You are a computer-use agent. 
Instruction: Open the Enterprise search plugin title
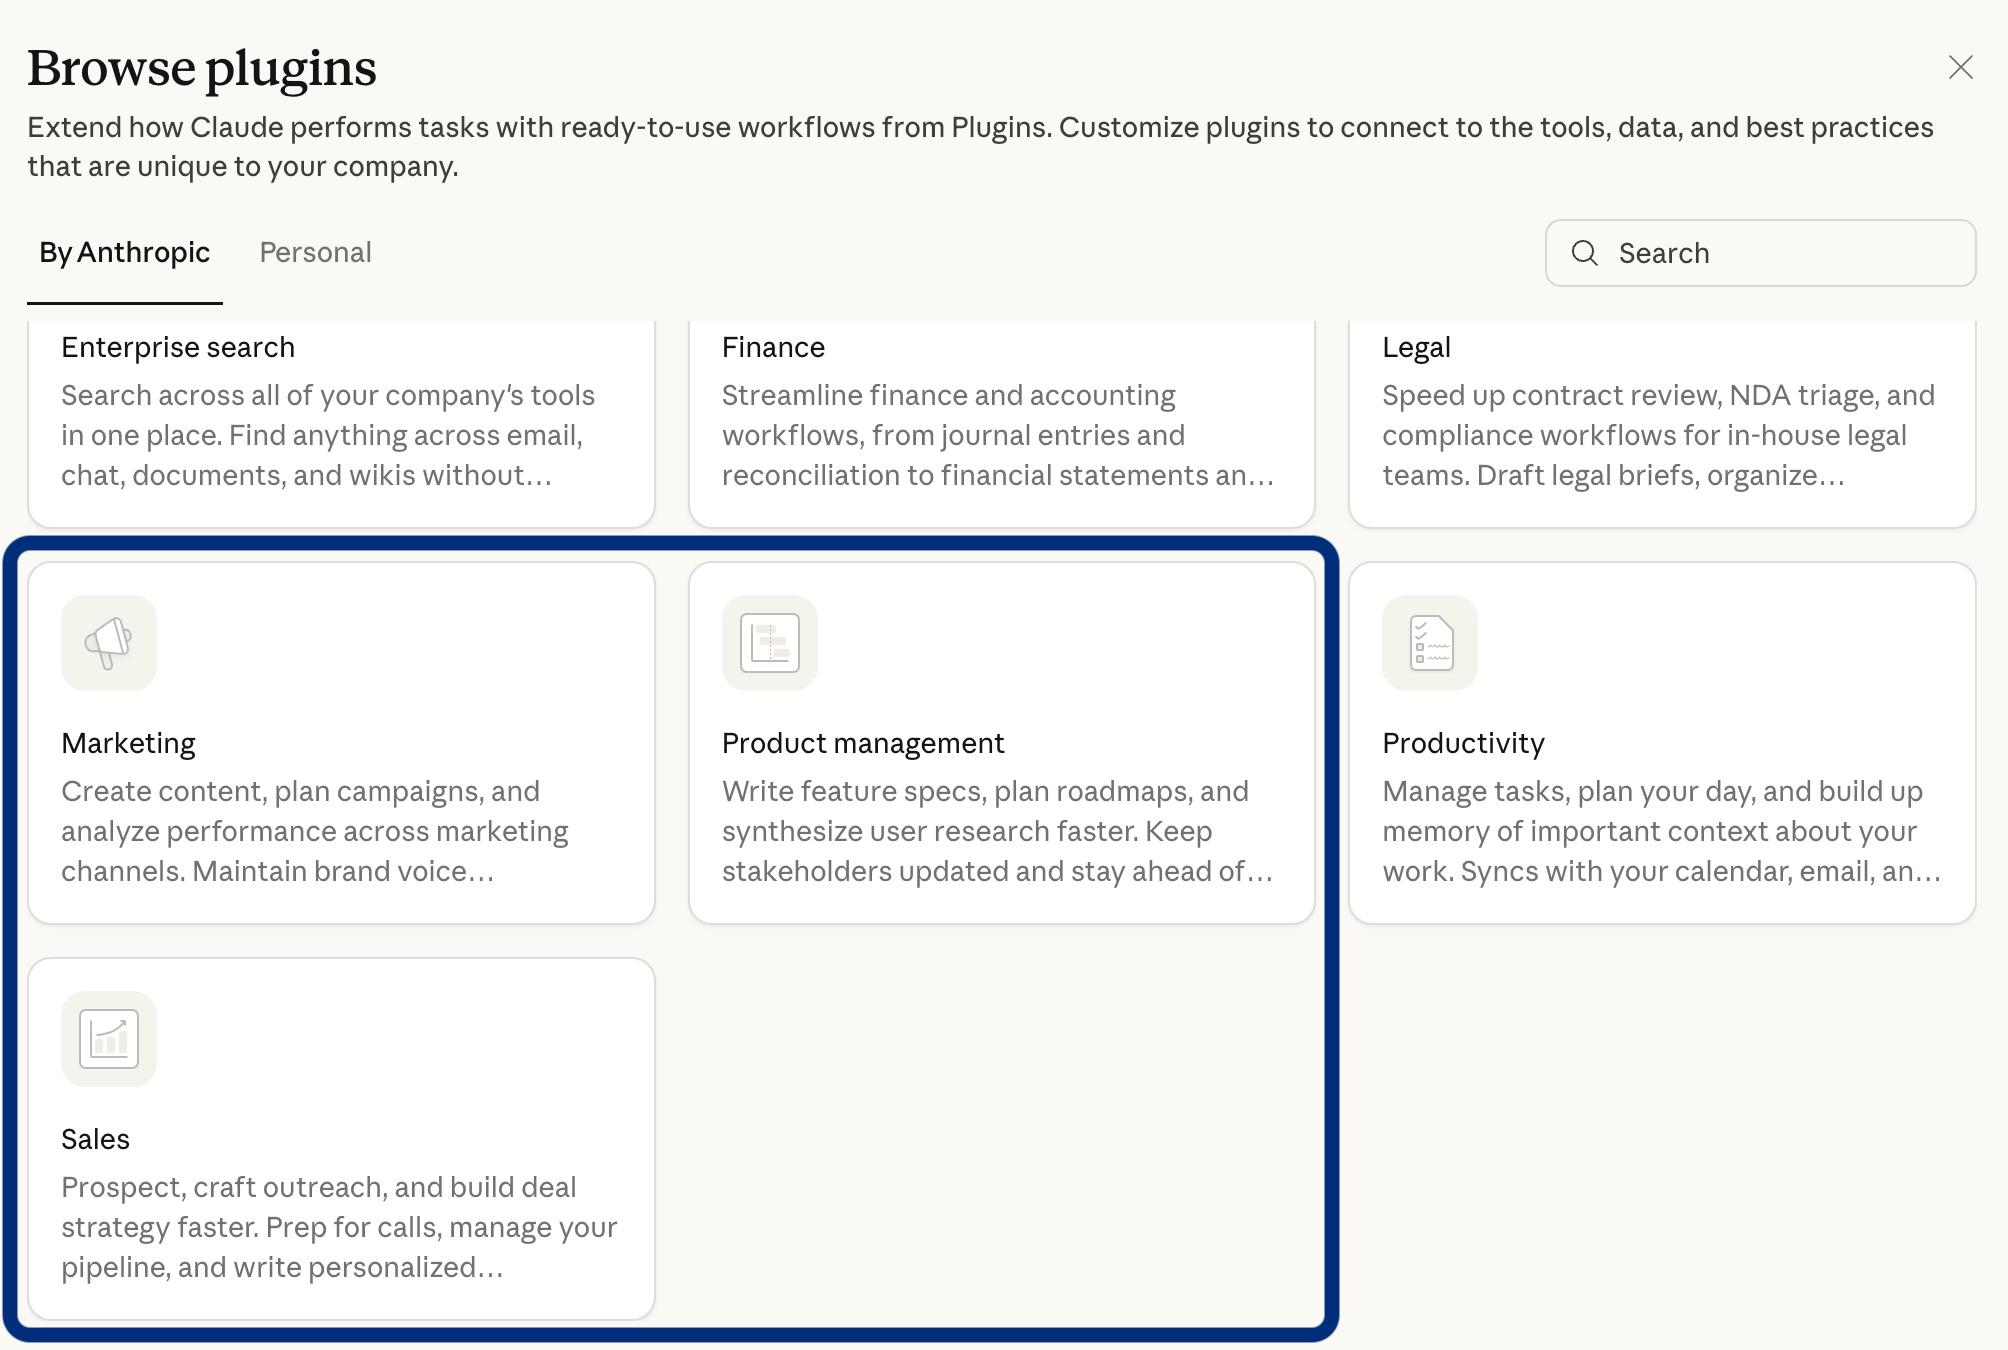[x=178, y=347]
